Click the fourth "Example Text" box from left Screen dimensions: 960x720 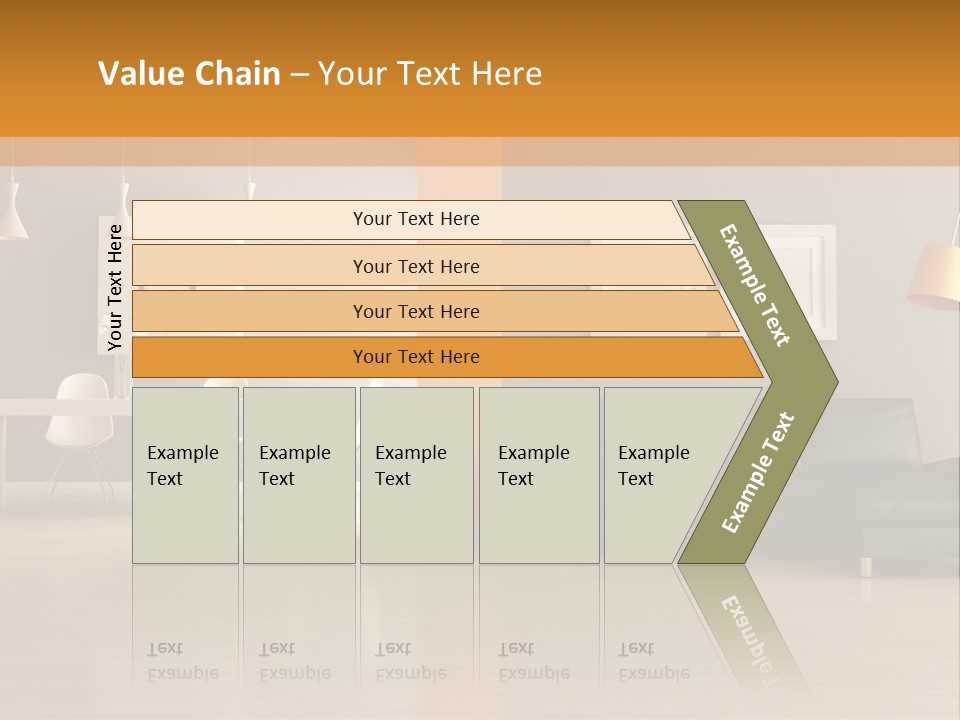[539, 475]
